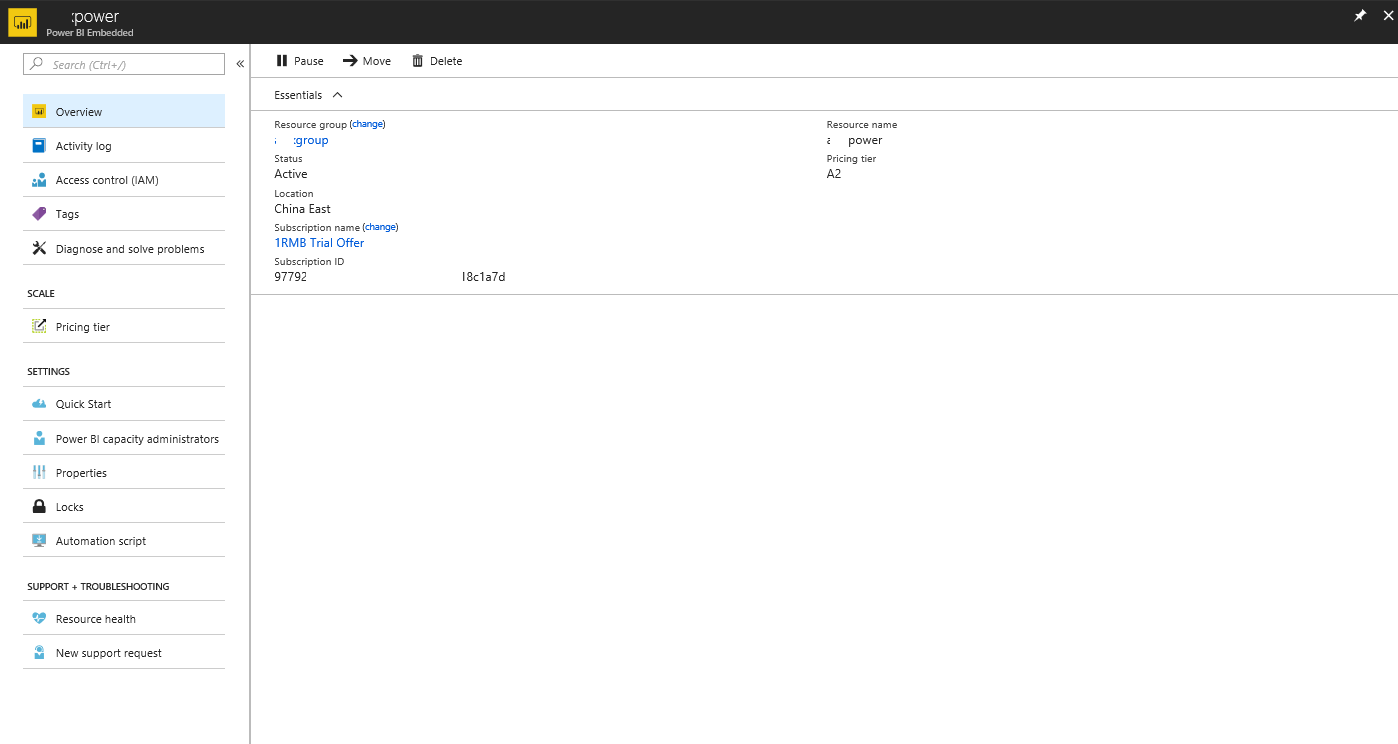Open Quick Start cloud icon

[39, 404]
